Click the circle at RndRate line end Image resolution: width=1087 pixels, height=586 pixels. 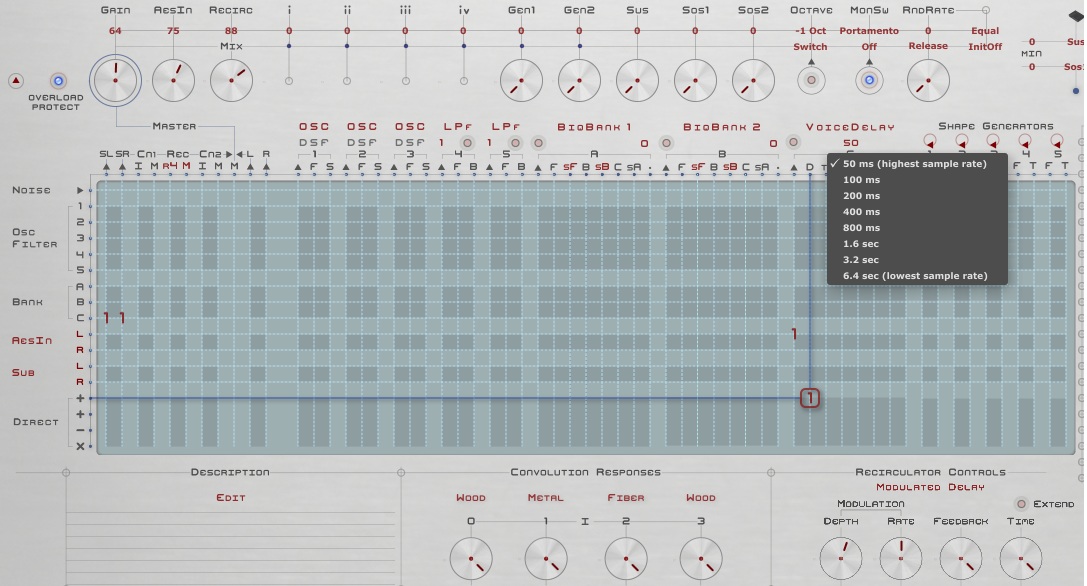pyautogui.click(x=986, y=10)
